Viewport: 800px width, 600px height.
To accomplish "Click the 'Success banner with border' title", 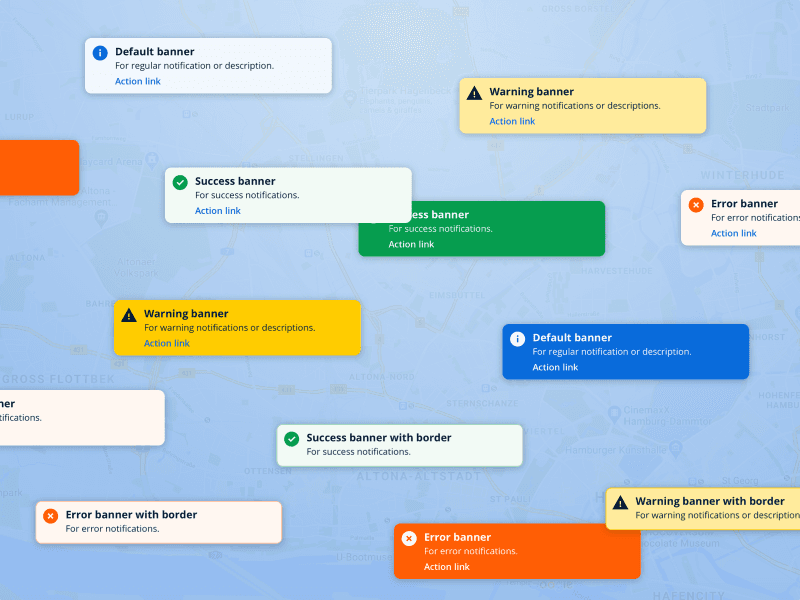I will point(379,438).
